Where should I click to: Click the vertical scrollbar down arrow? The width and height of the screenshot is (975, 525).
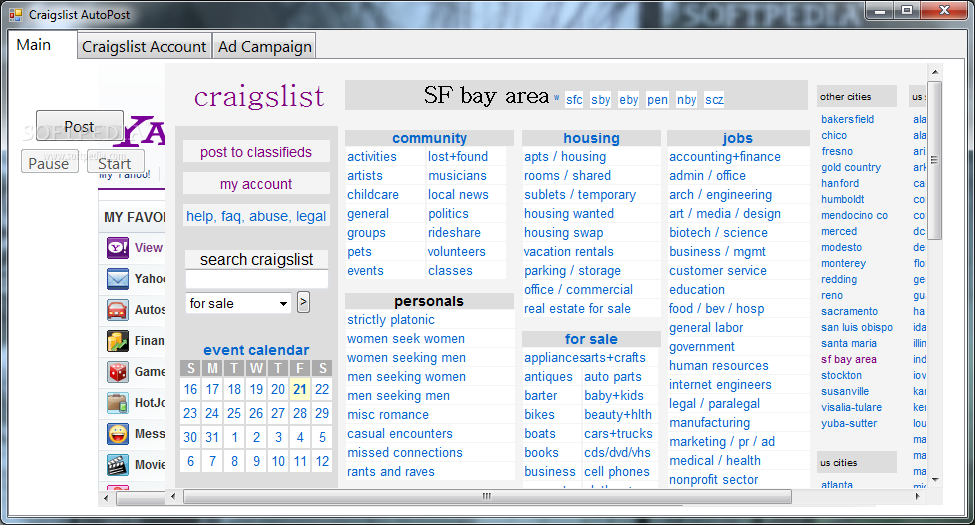point(935,480)
